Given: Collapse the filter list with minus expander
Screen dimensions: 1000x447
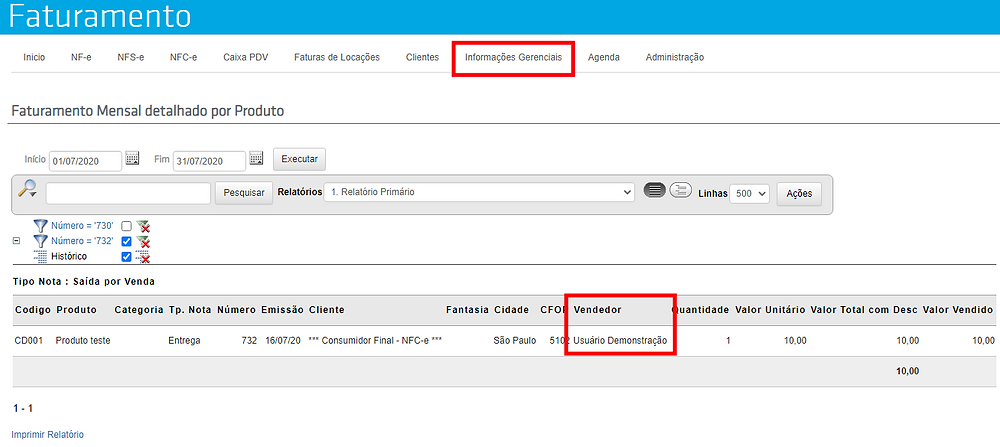Looking at the screenshot, I should pos(17,241).
